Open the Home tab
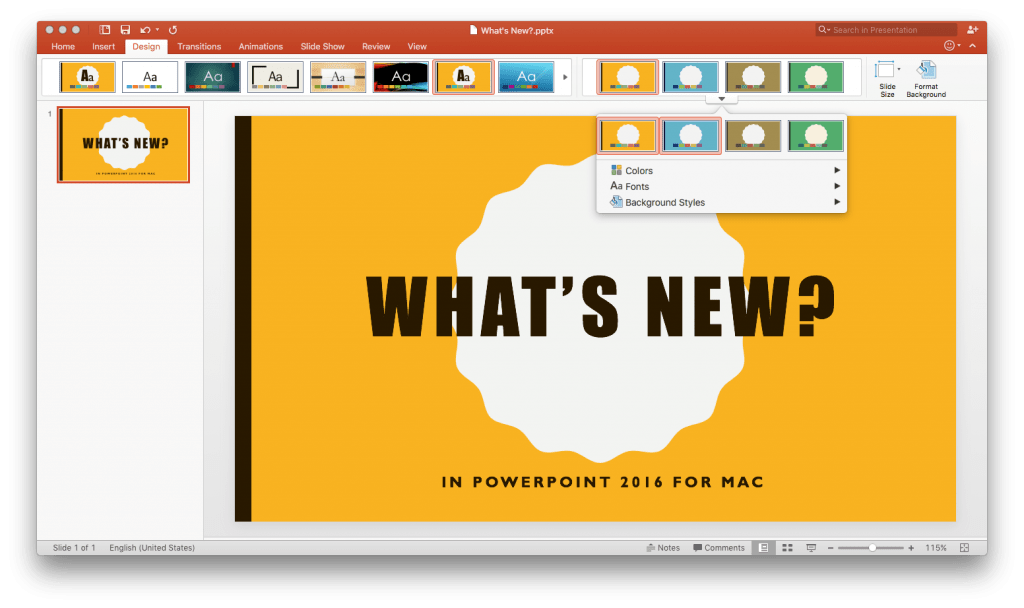This screenshot has width=1024, height=608. [63, 46]
